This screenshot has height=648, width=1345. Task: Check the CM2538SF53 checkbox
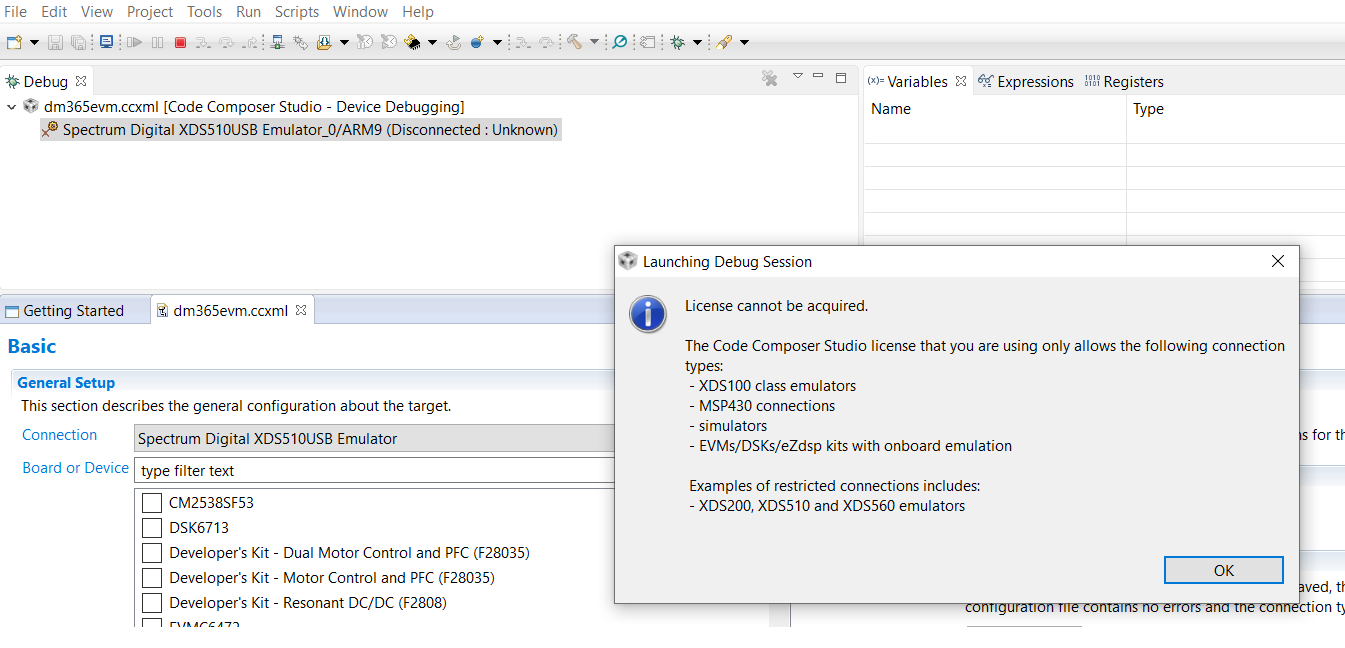point(152,503)
